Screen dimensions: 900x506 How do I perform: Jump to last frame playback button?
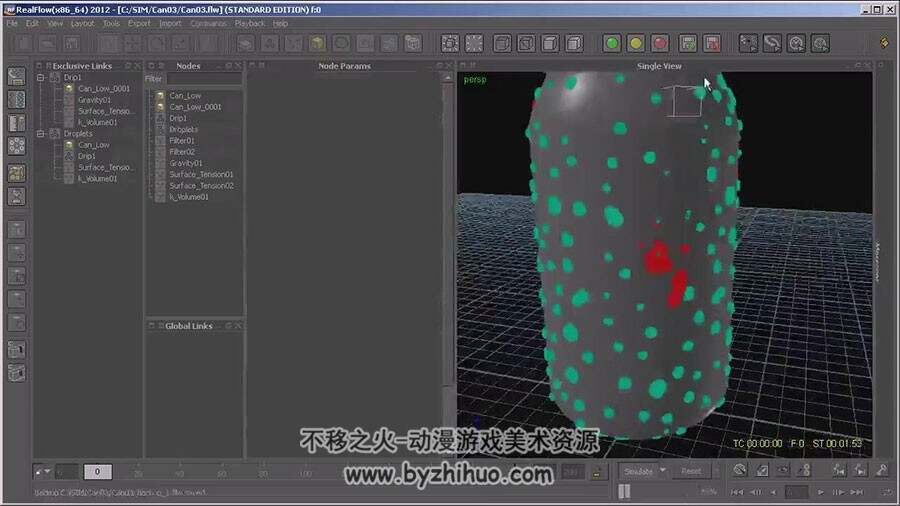coord(857,492)
